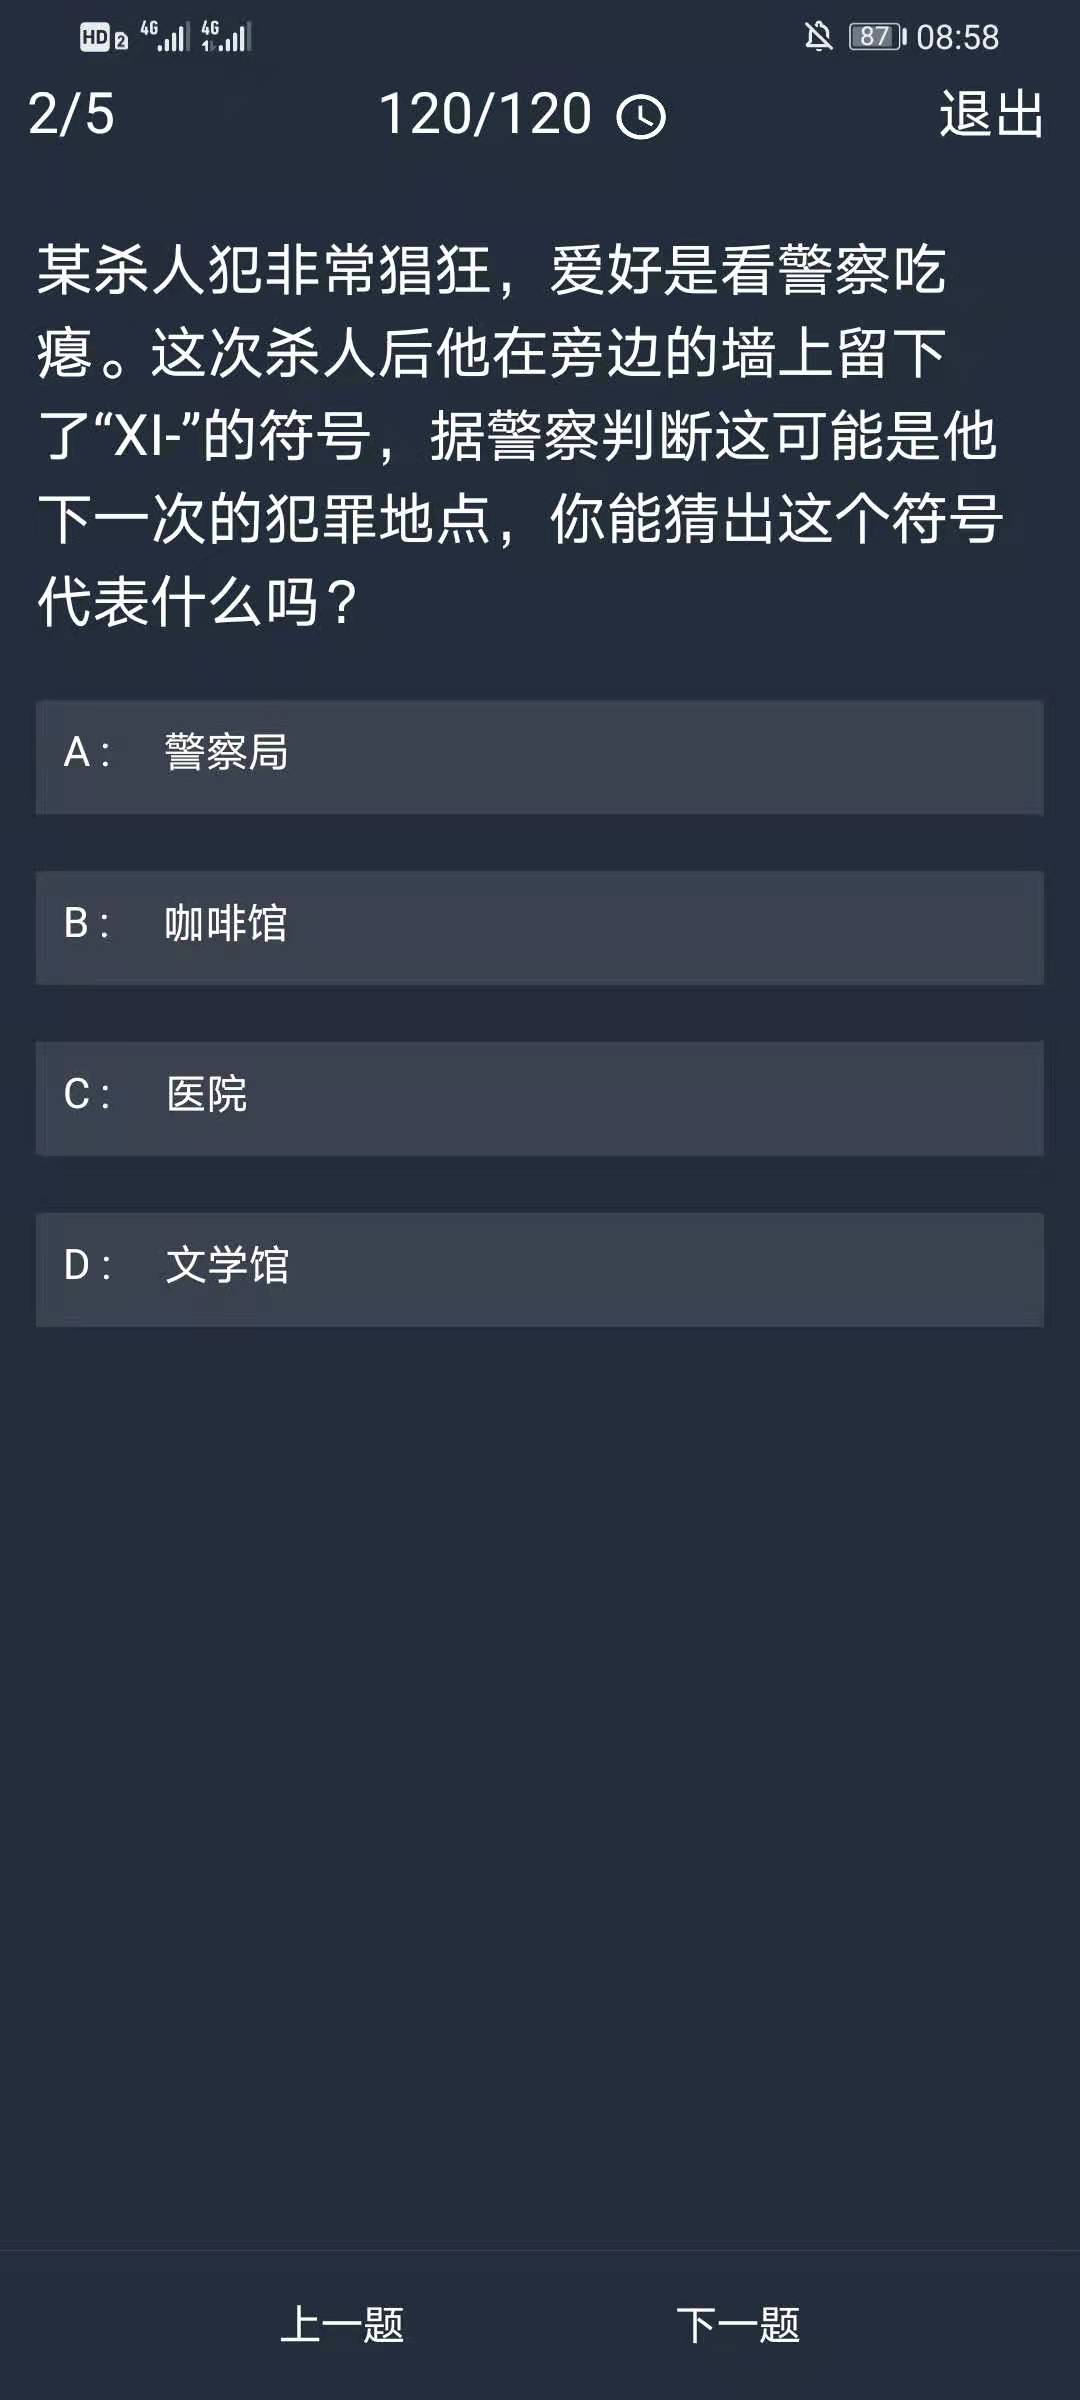Viewport: 1080px width, 2400px height.
Task: Tap the "XI-" symbol in the question
Action: coord(146,437)
